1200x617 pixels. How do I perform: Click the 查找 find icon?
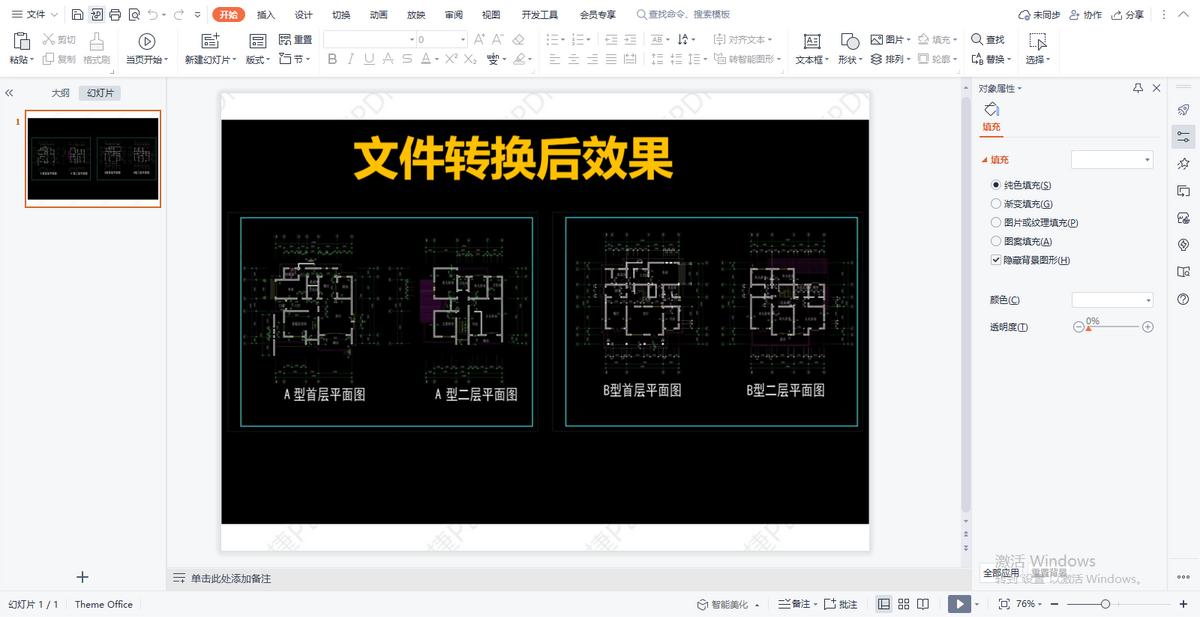click(x=988, y=39)
